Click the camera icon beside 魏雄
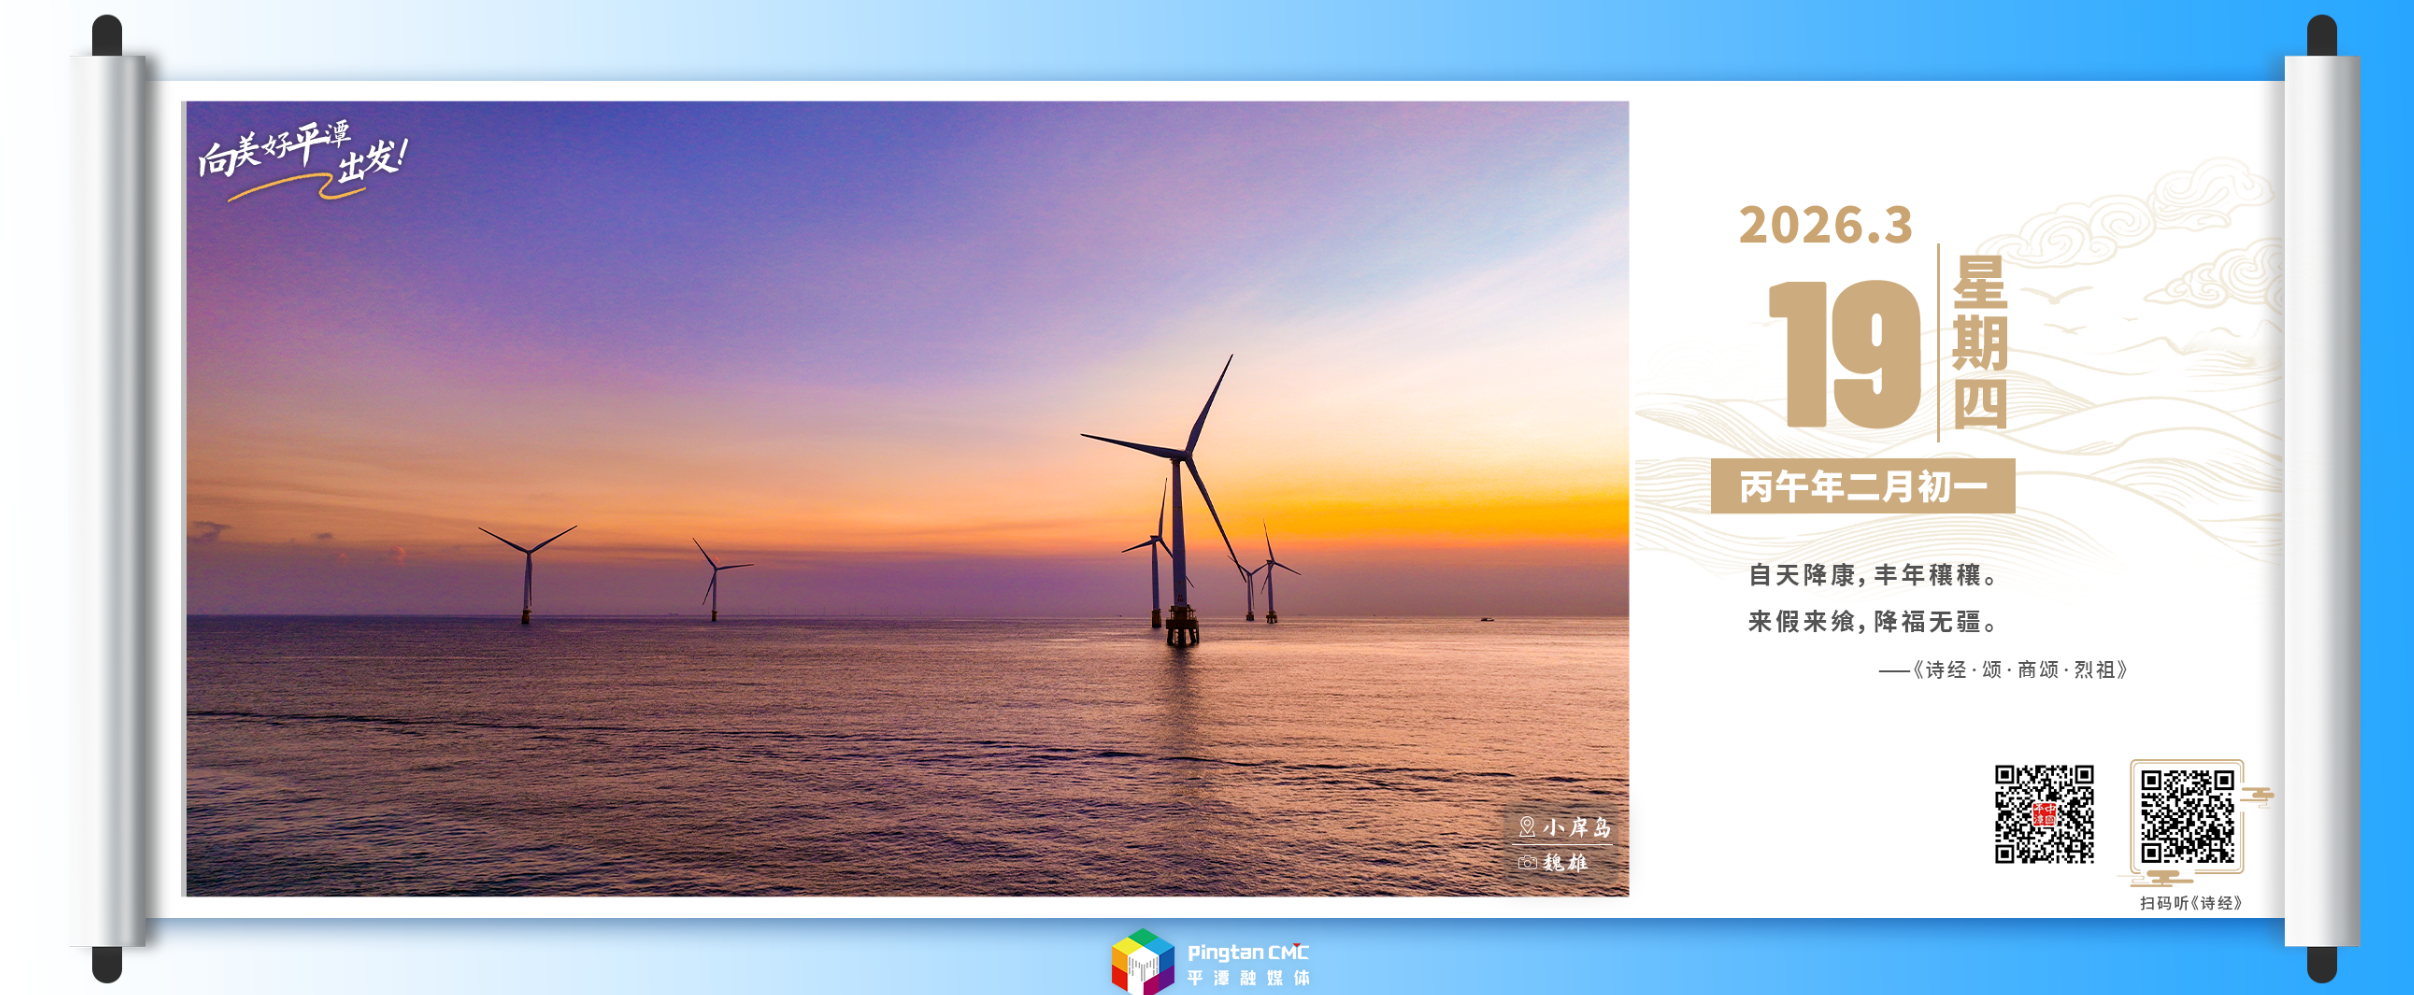This screenshot has width=2414, height=995. pyautogui.click(x=1527, y=862)
